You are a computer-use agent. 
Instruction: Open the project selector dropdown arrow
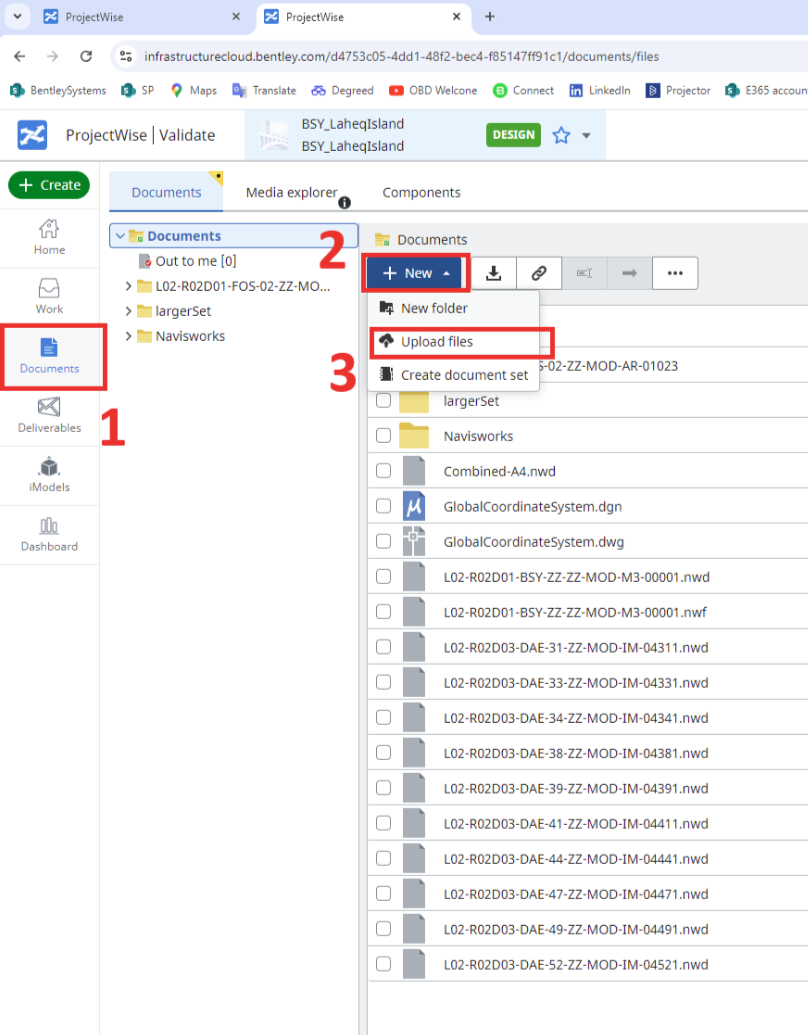coord(586,135)
